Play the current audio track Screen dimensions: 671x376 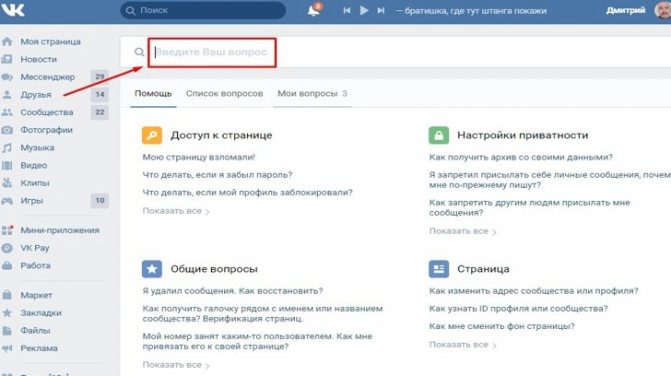pyautogui.click(x=364, y=10)
